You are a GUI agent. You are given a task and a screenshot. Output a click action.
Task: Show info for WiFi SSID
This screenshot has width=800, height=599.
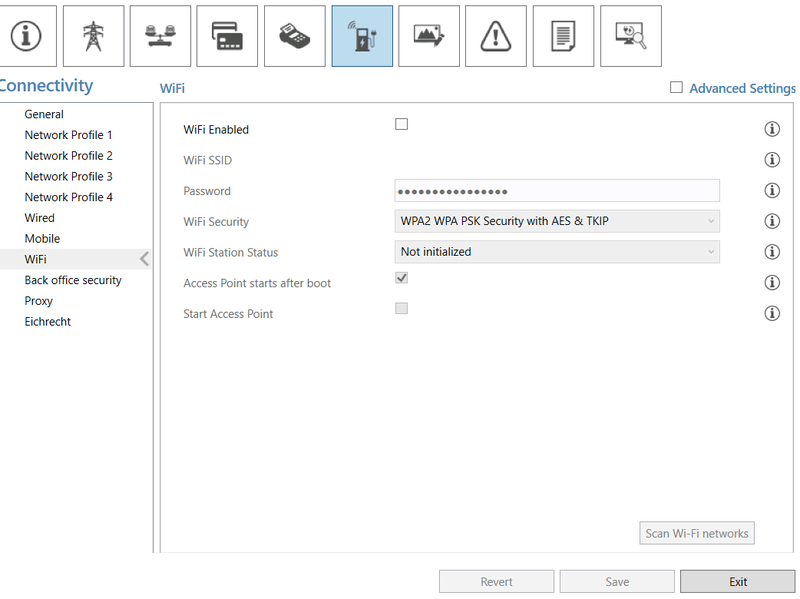pos(772,160)
